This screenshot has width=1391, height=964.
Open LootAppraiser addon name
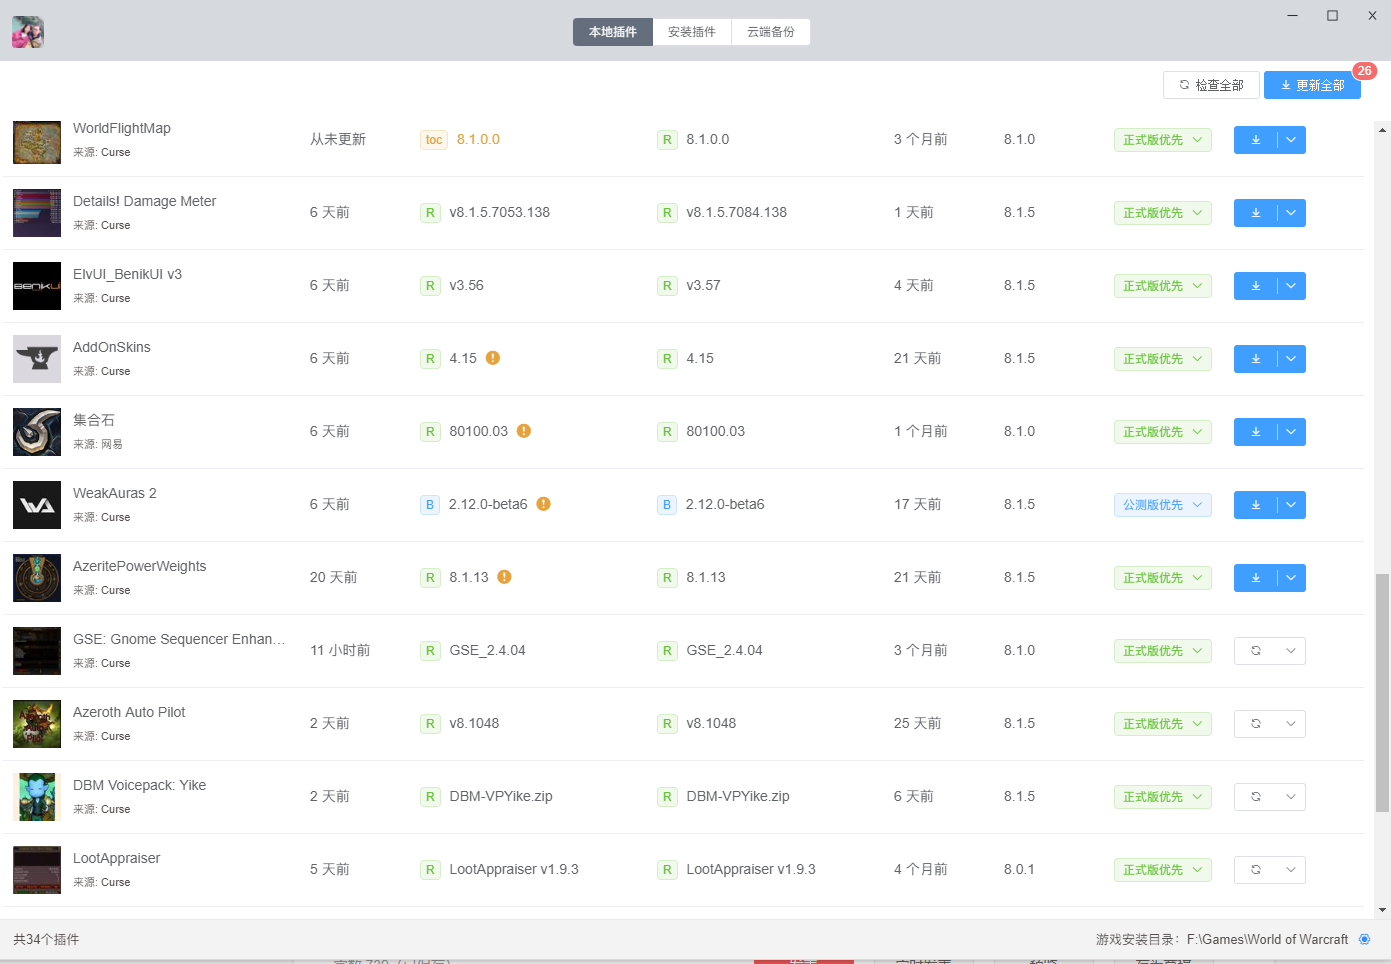click(x=116, y=858)
